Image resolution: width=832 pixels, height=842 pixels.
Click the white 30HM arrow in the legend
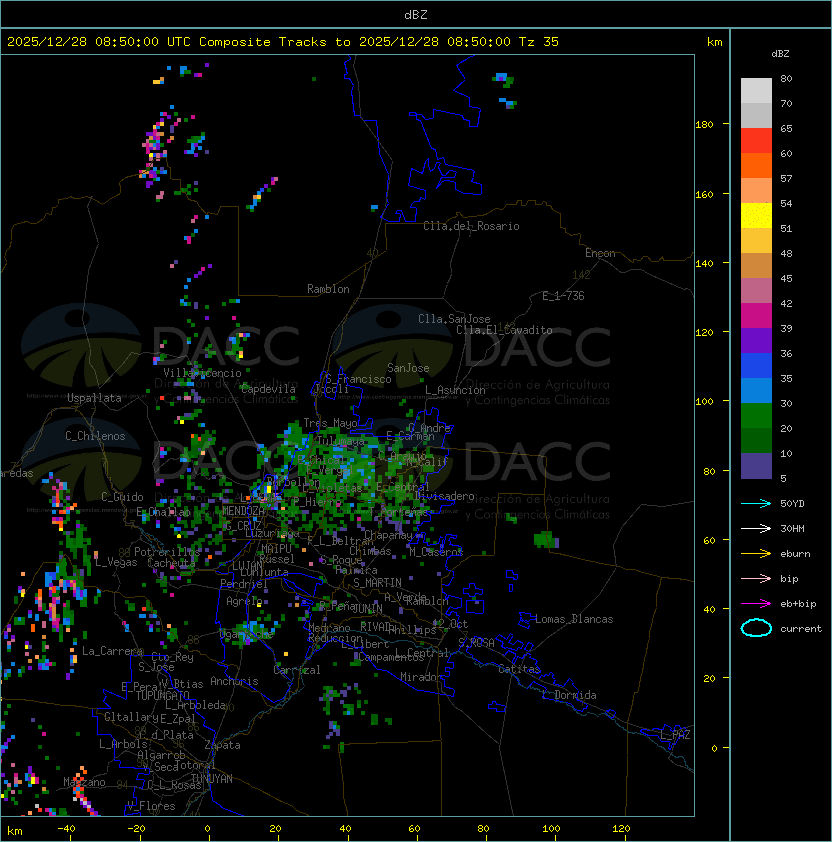[x=756, y=528]
